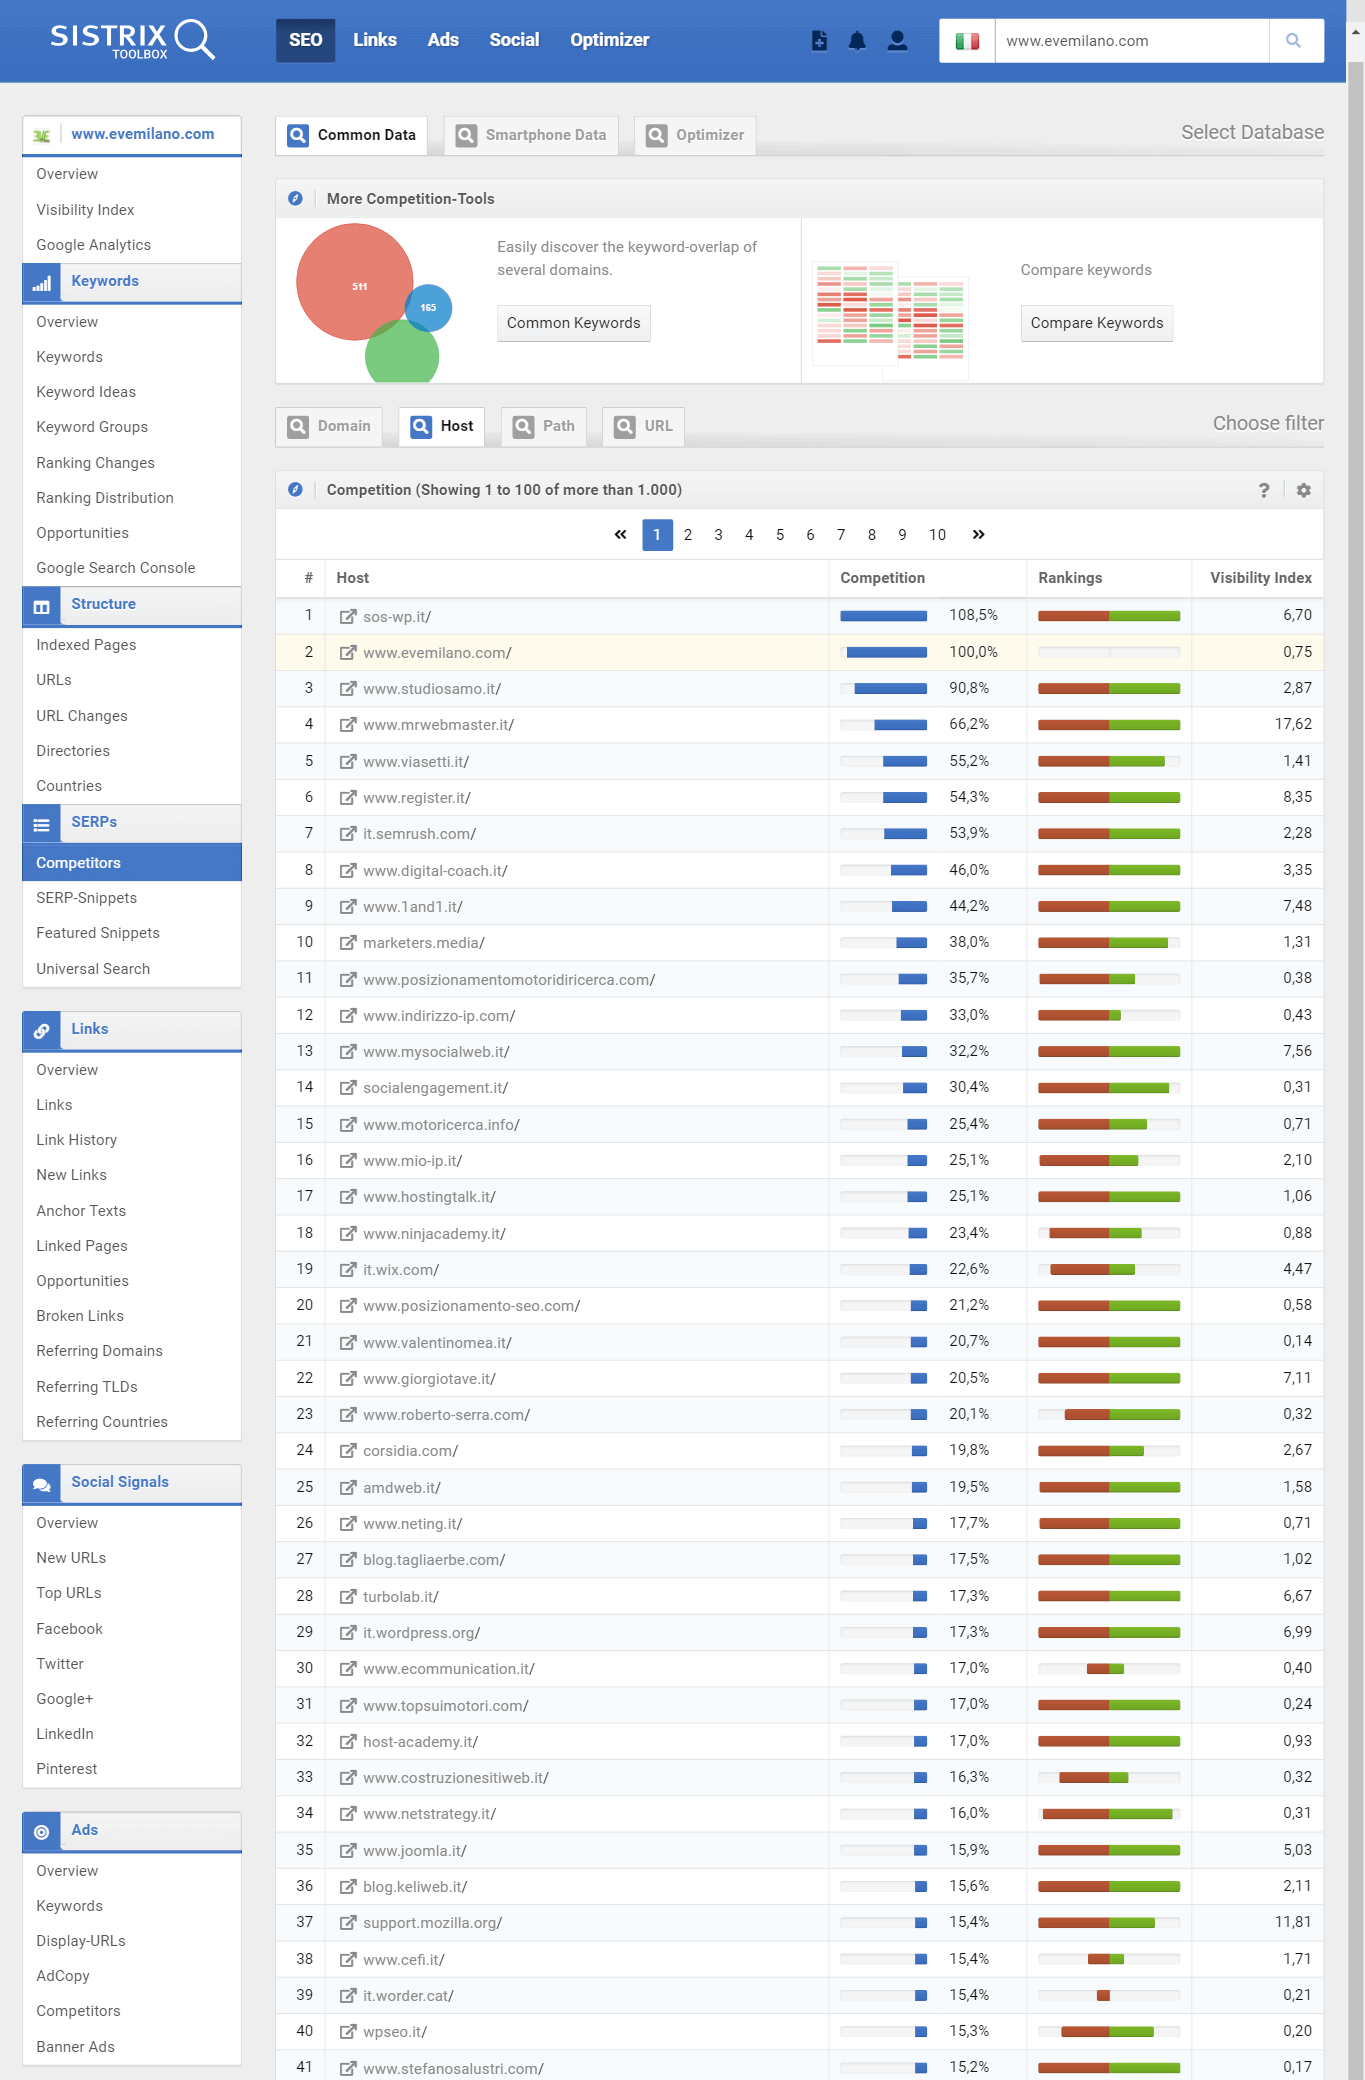
Task: Click the domain search input field
Action: click(x=1132, y=41)
